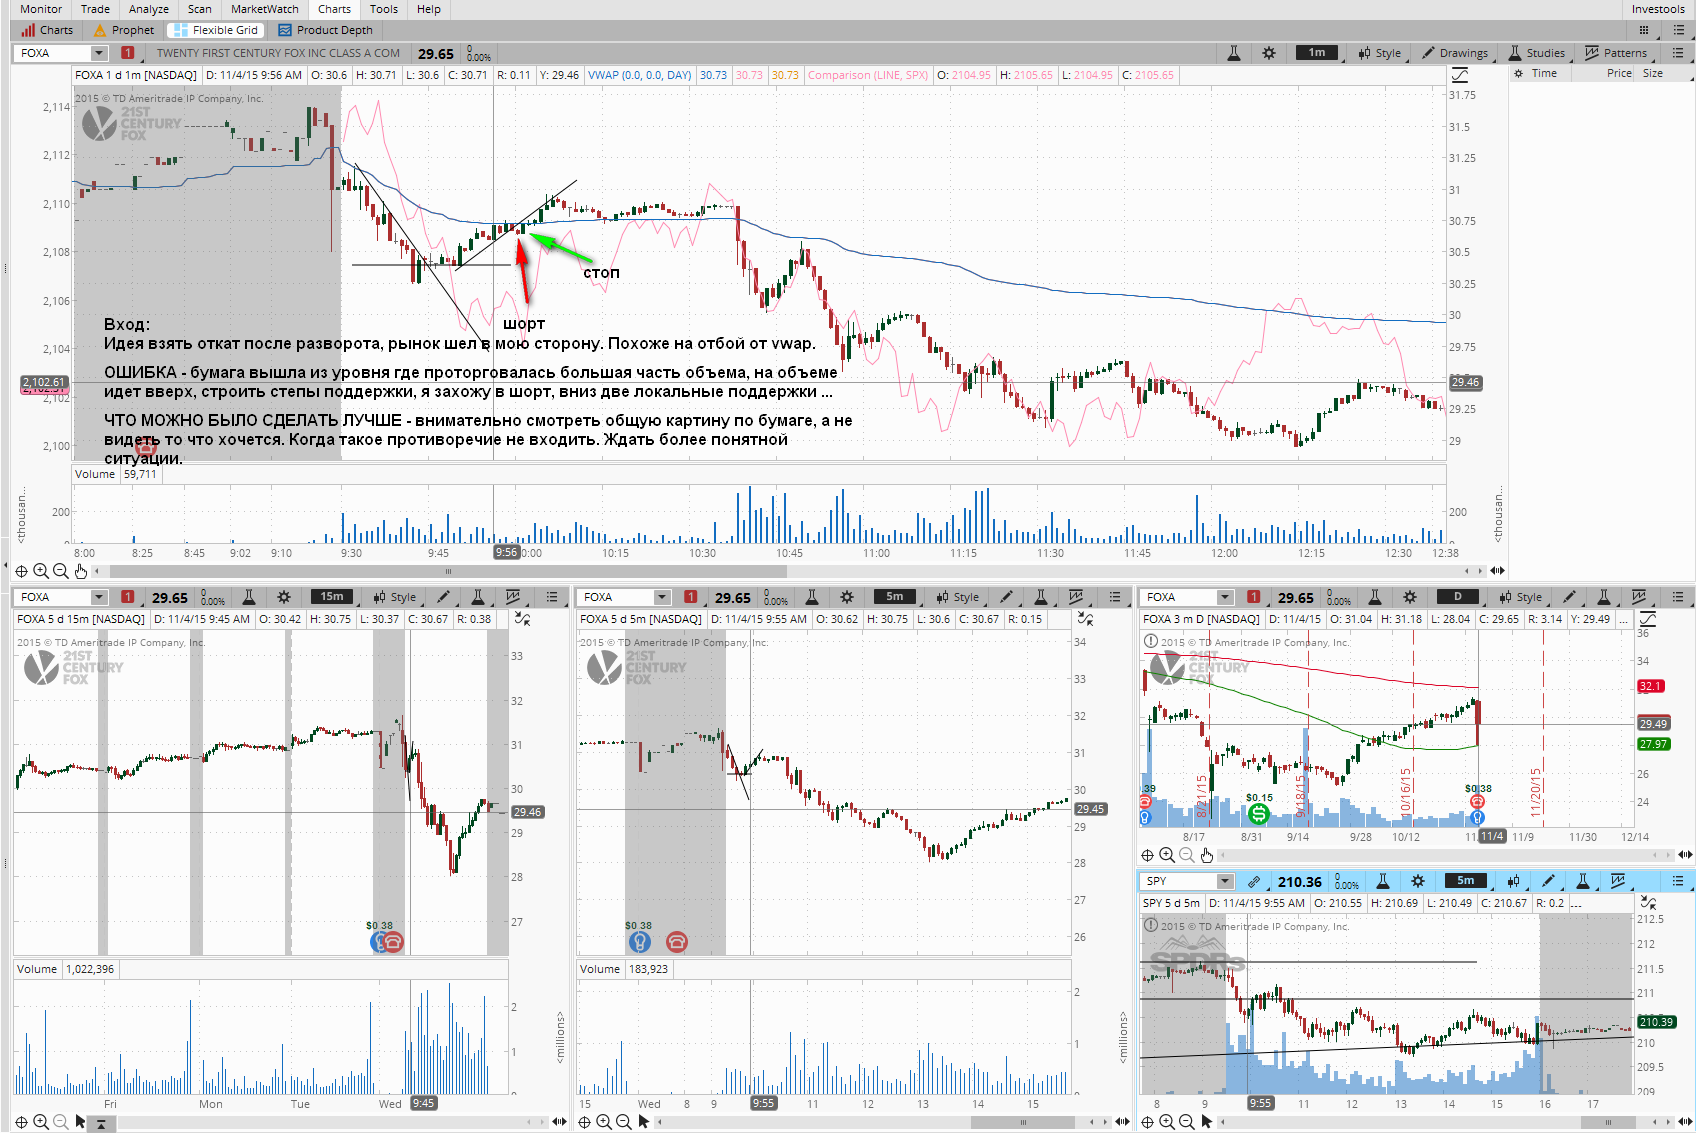Toggle the price axis scale icon on main chart
This screenshot has width=1696, height=1133.
pyautogui.click(x=1460, y=75)
